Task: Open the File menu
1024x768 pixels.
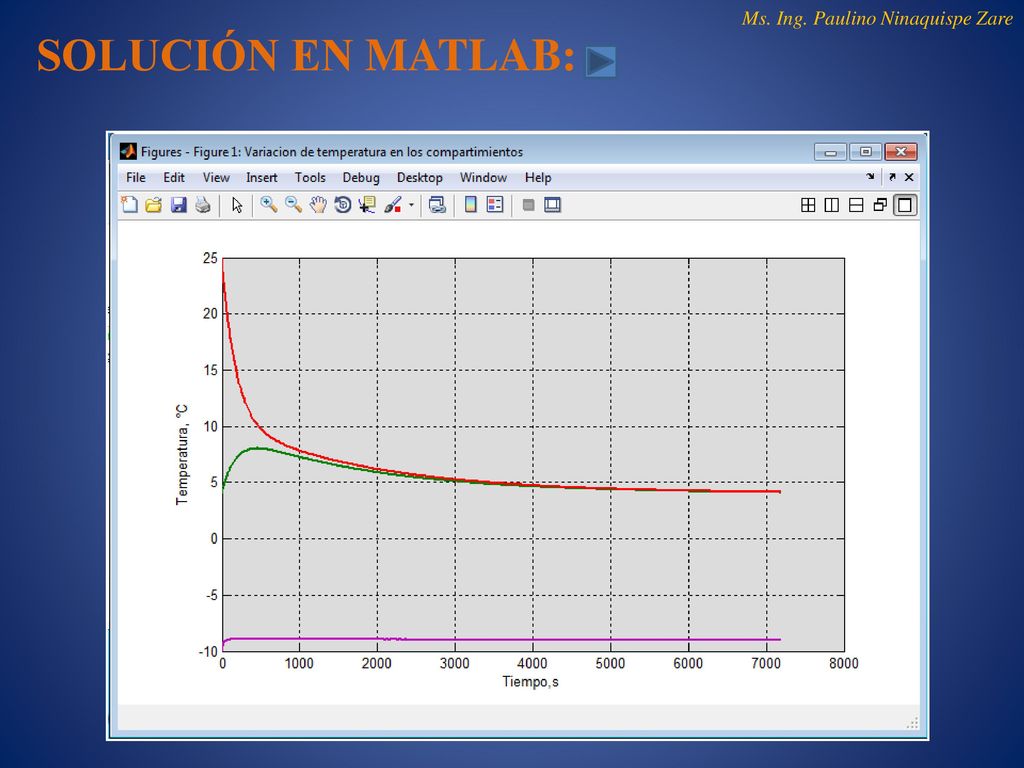Action: [x=136, y=178]
